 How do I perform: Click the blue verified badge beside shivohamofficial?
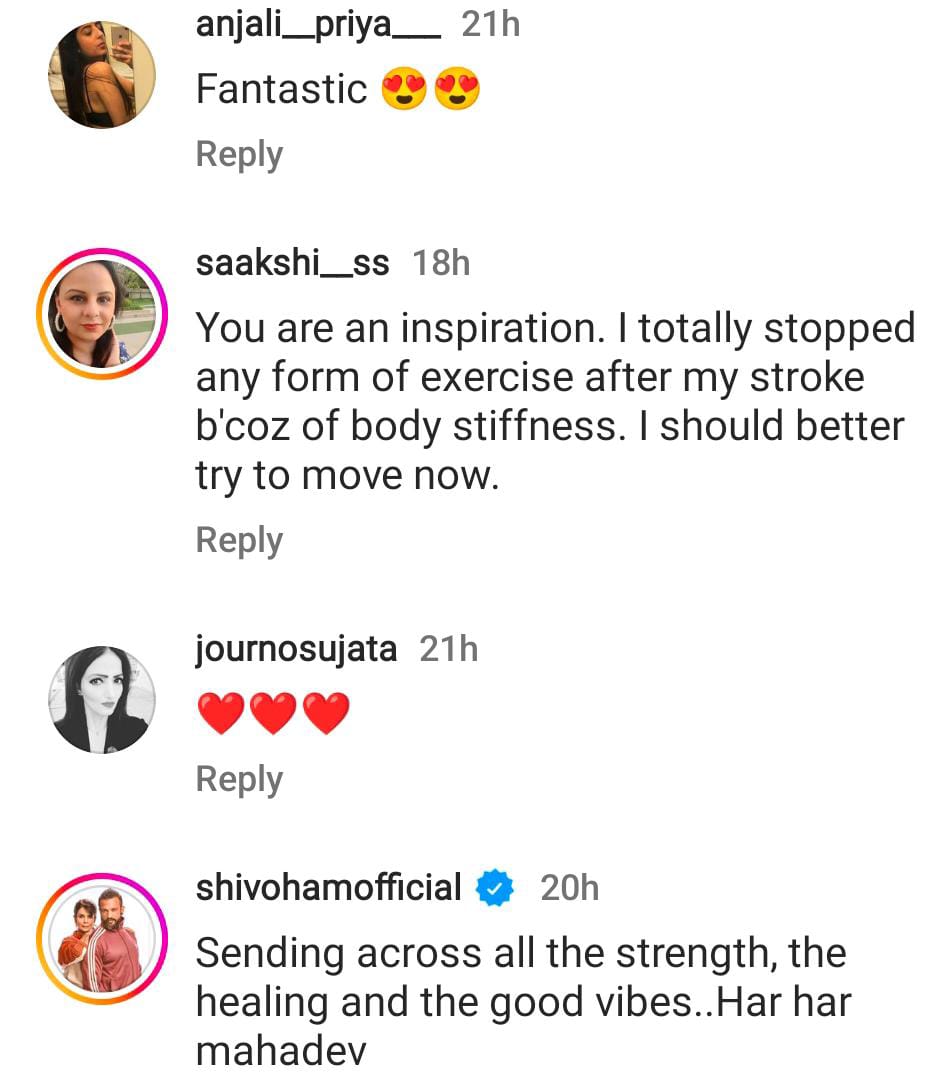[x=495, y=888]
